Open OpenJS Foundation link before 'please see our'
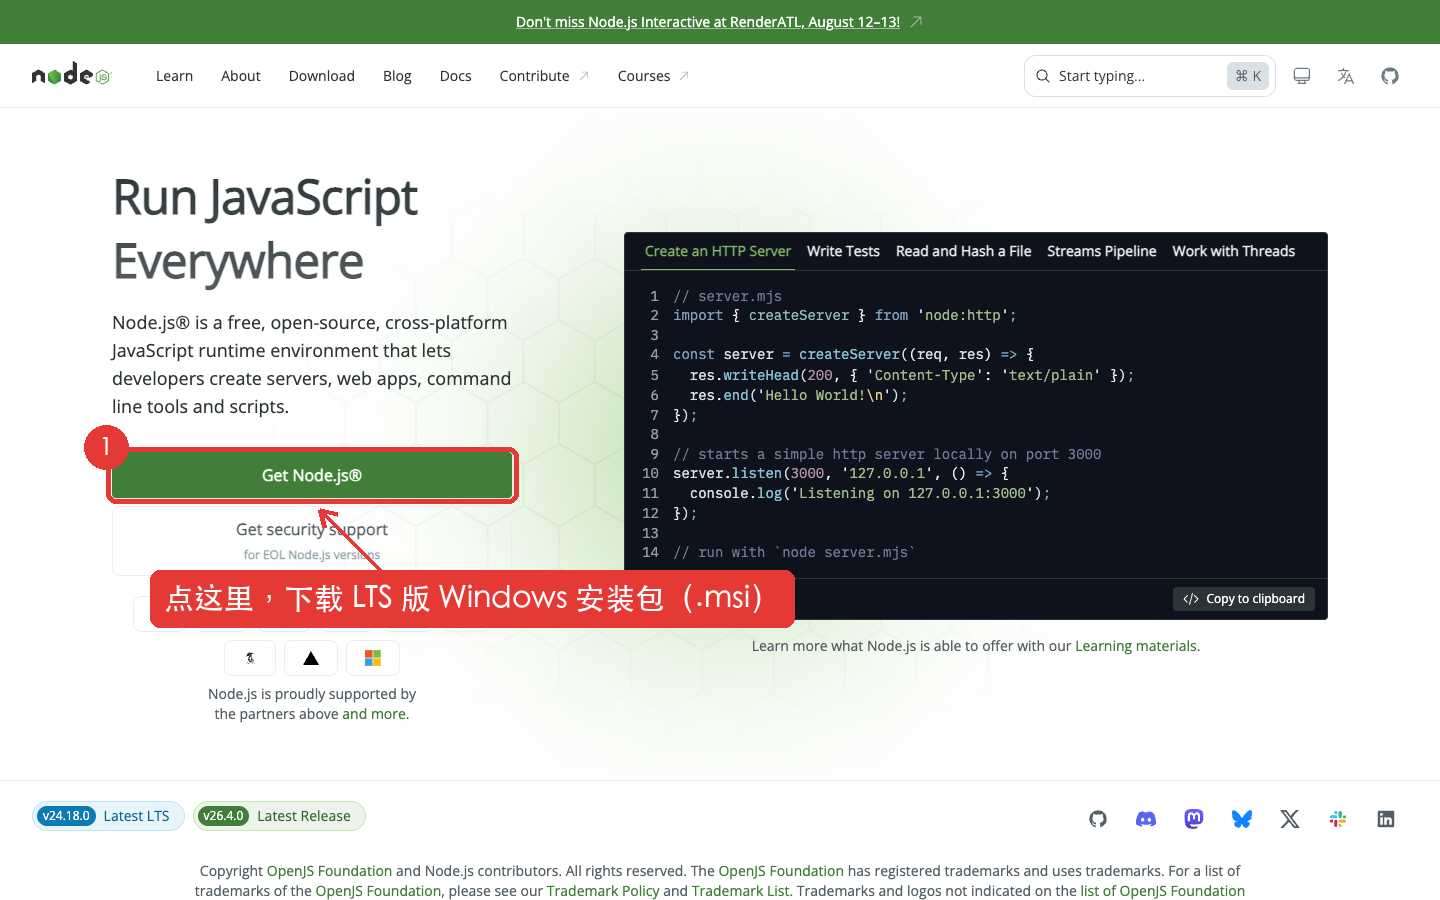1440x900 pixels. point(378,891)
